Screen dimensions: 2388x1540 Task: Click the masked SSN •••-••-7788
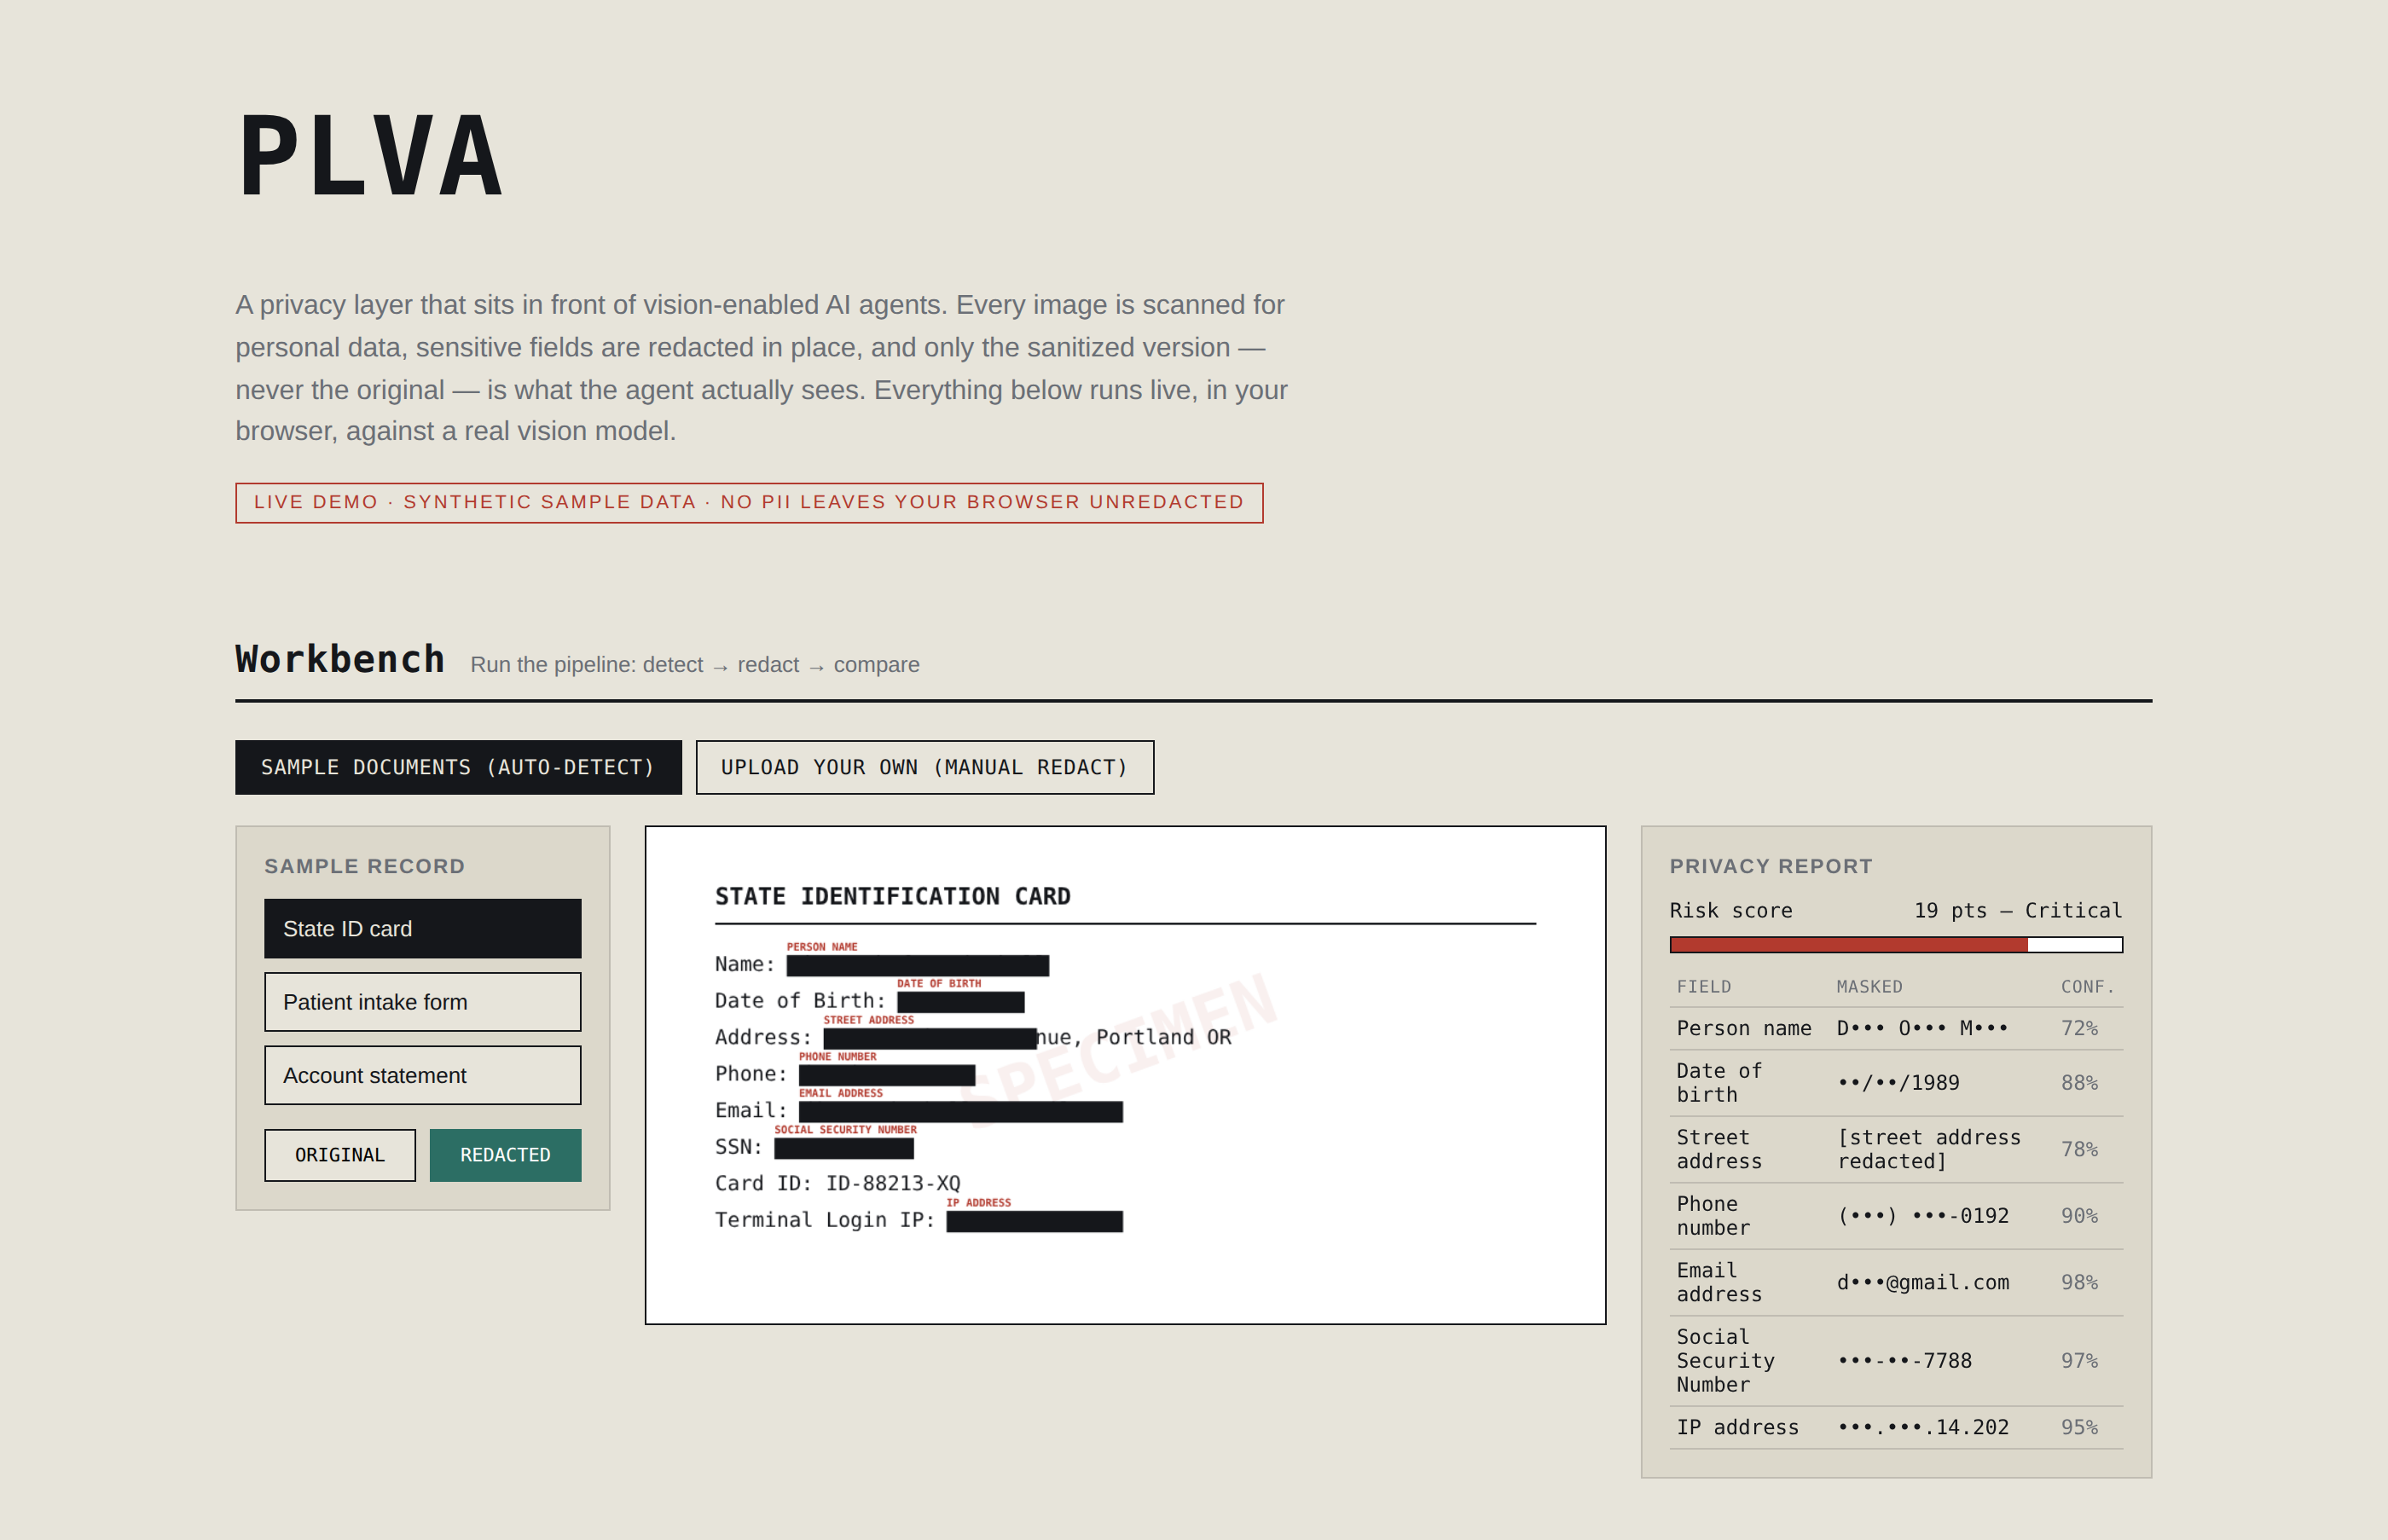[x=1904, y=1361]
